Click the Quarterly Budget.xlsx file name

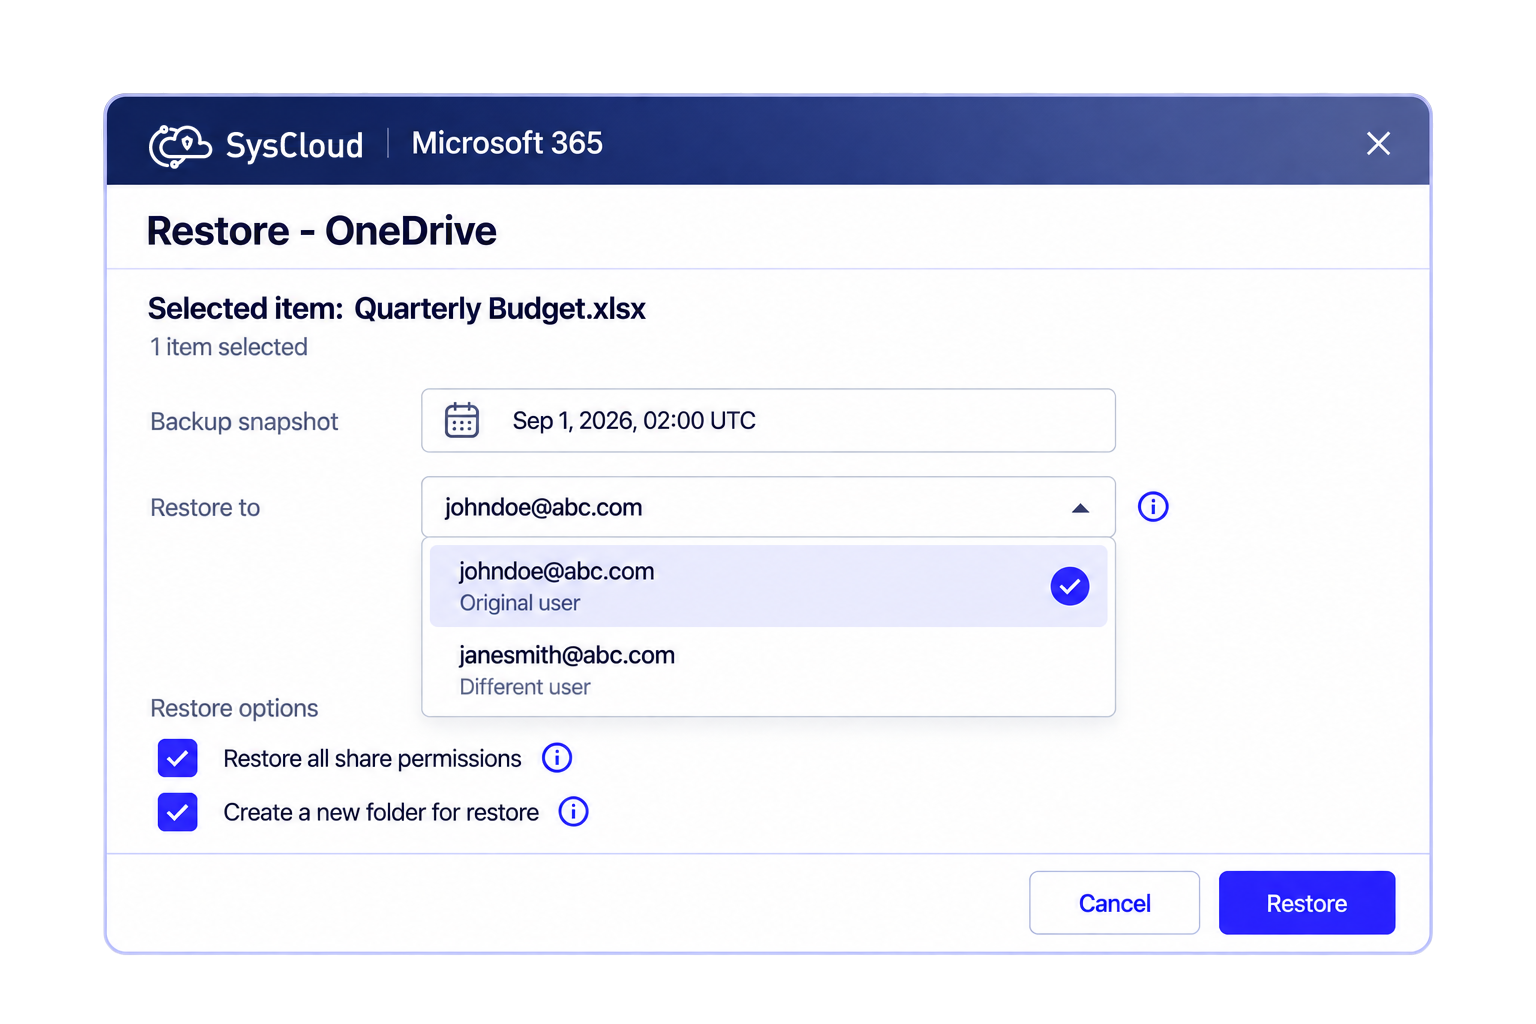(x=500, y=309)
